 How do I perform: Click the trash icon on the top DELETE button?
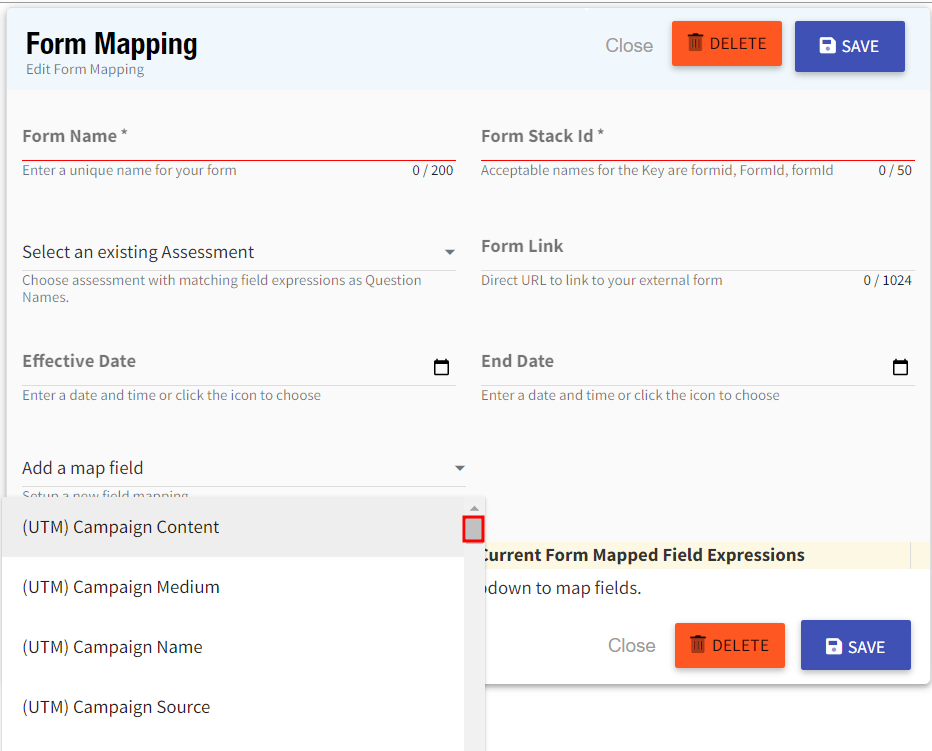pyautogui.click(x=697, y=44)
